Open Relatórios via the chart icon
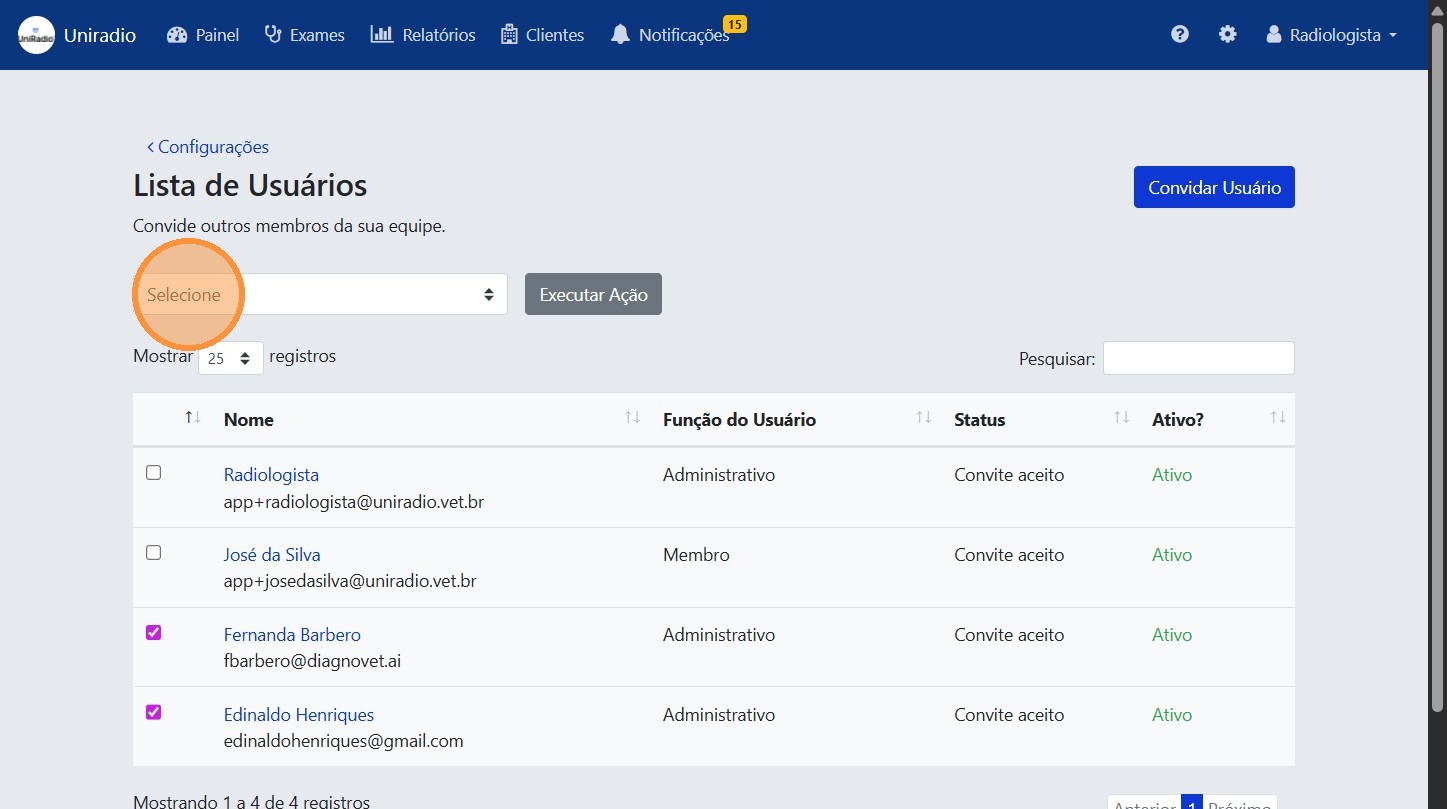This screenshot has height=809, width=1447. [x=380, y=34]
